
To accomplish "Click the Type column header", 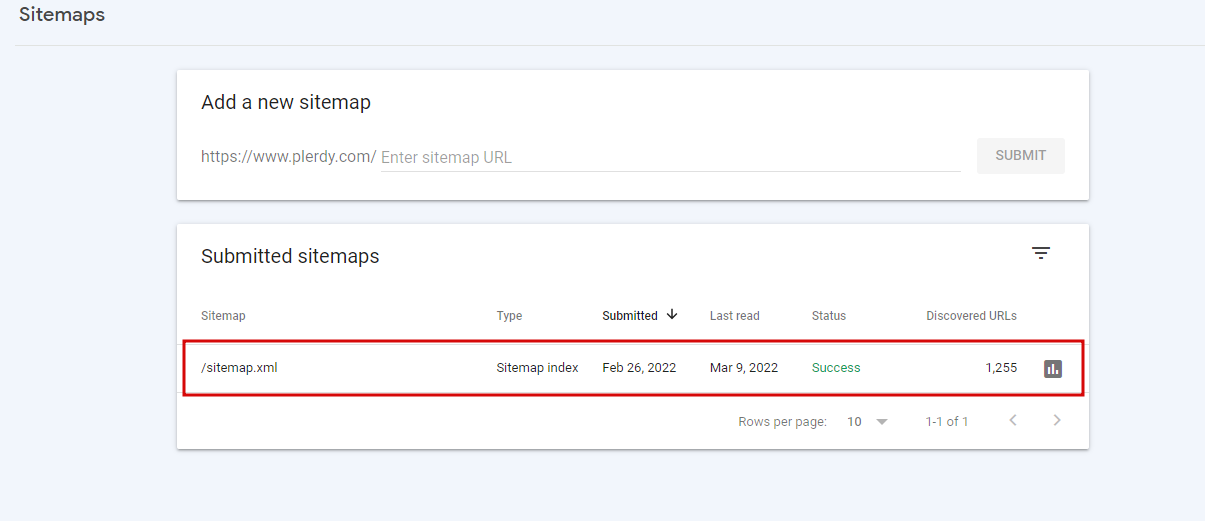I will coord(509,316).
